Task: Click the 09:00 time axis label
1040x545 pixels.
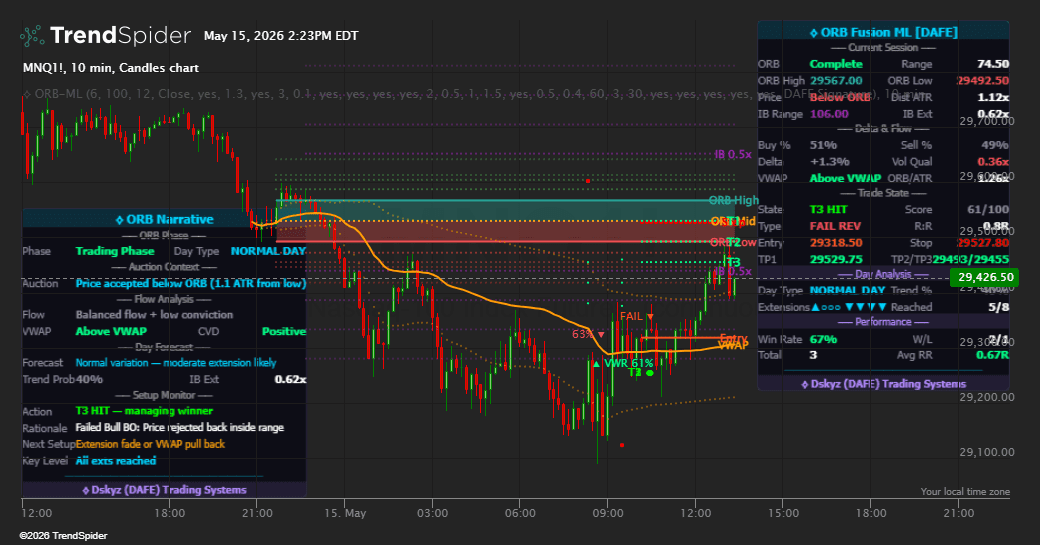Action: pyautogui.click(x=608, y=513)
